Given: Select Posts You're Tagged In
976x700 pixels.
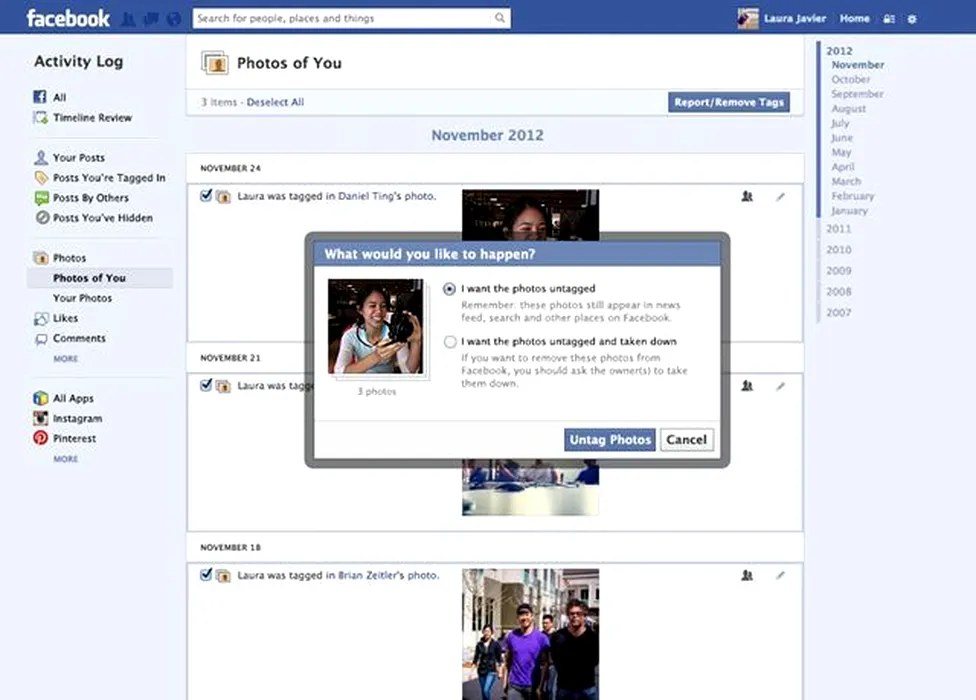Looking at the screenshot, I should tap(108, 177).
